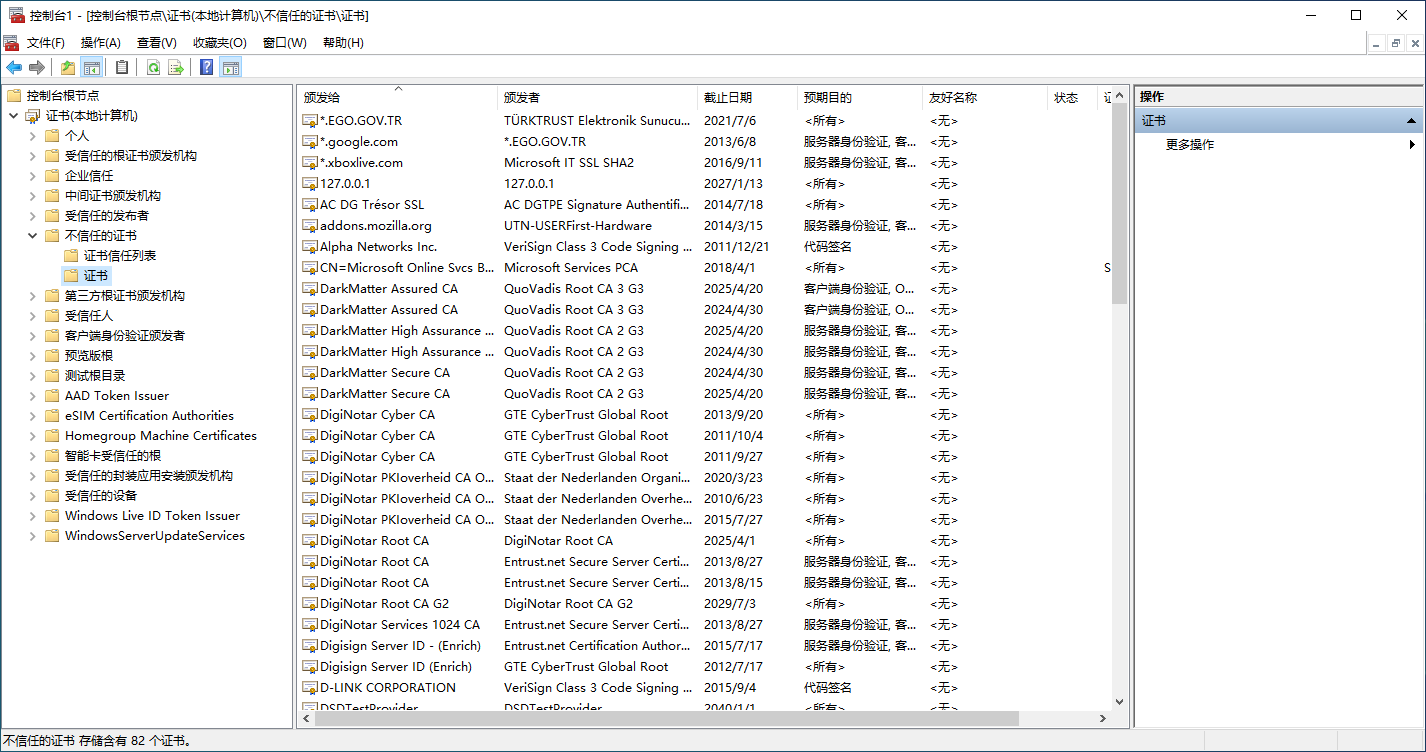This screenshot has width=1426, height=752.
Task: Click the 颁发者 column header
Action: (x=522, y=98)
